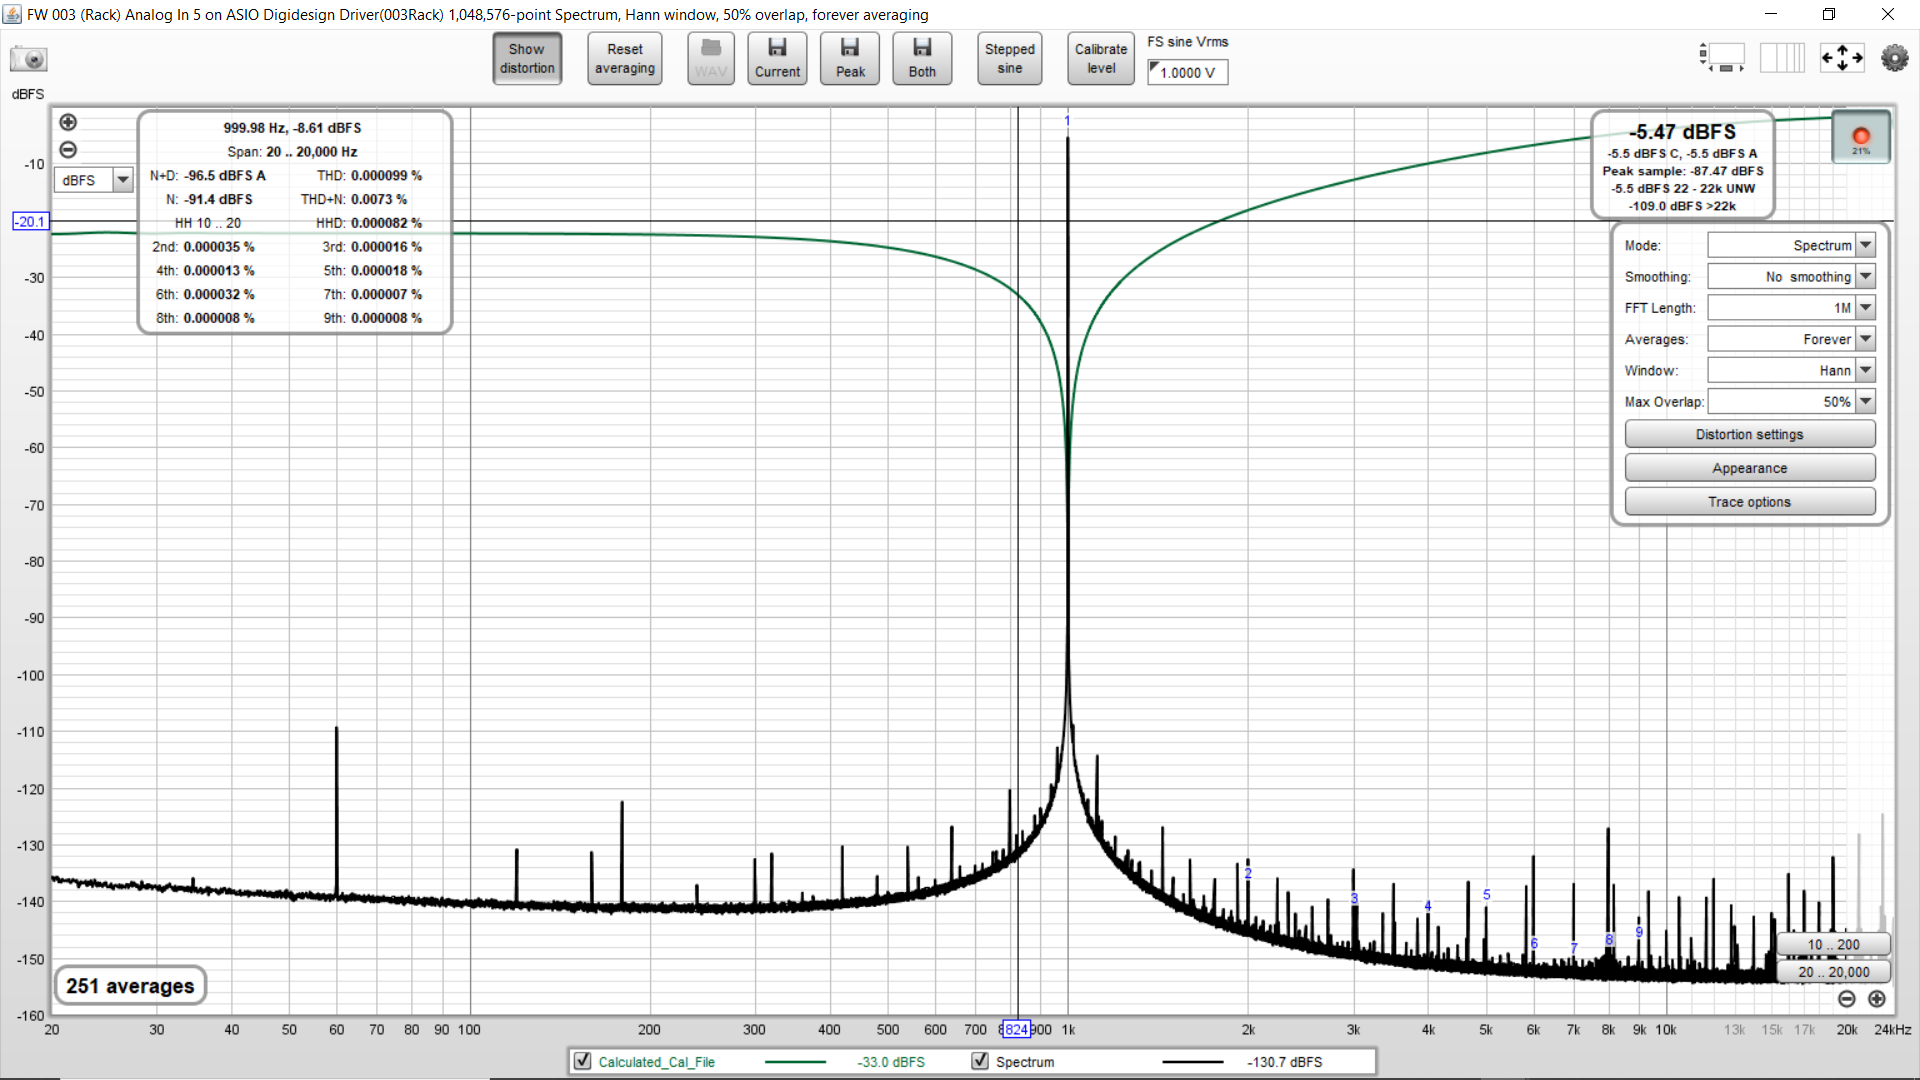Click the 251 averages counter
This screenshot has width=1920, height=1080.
[130, 986]
